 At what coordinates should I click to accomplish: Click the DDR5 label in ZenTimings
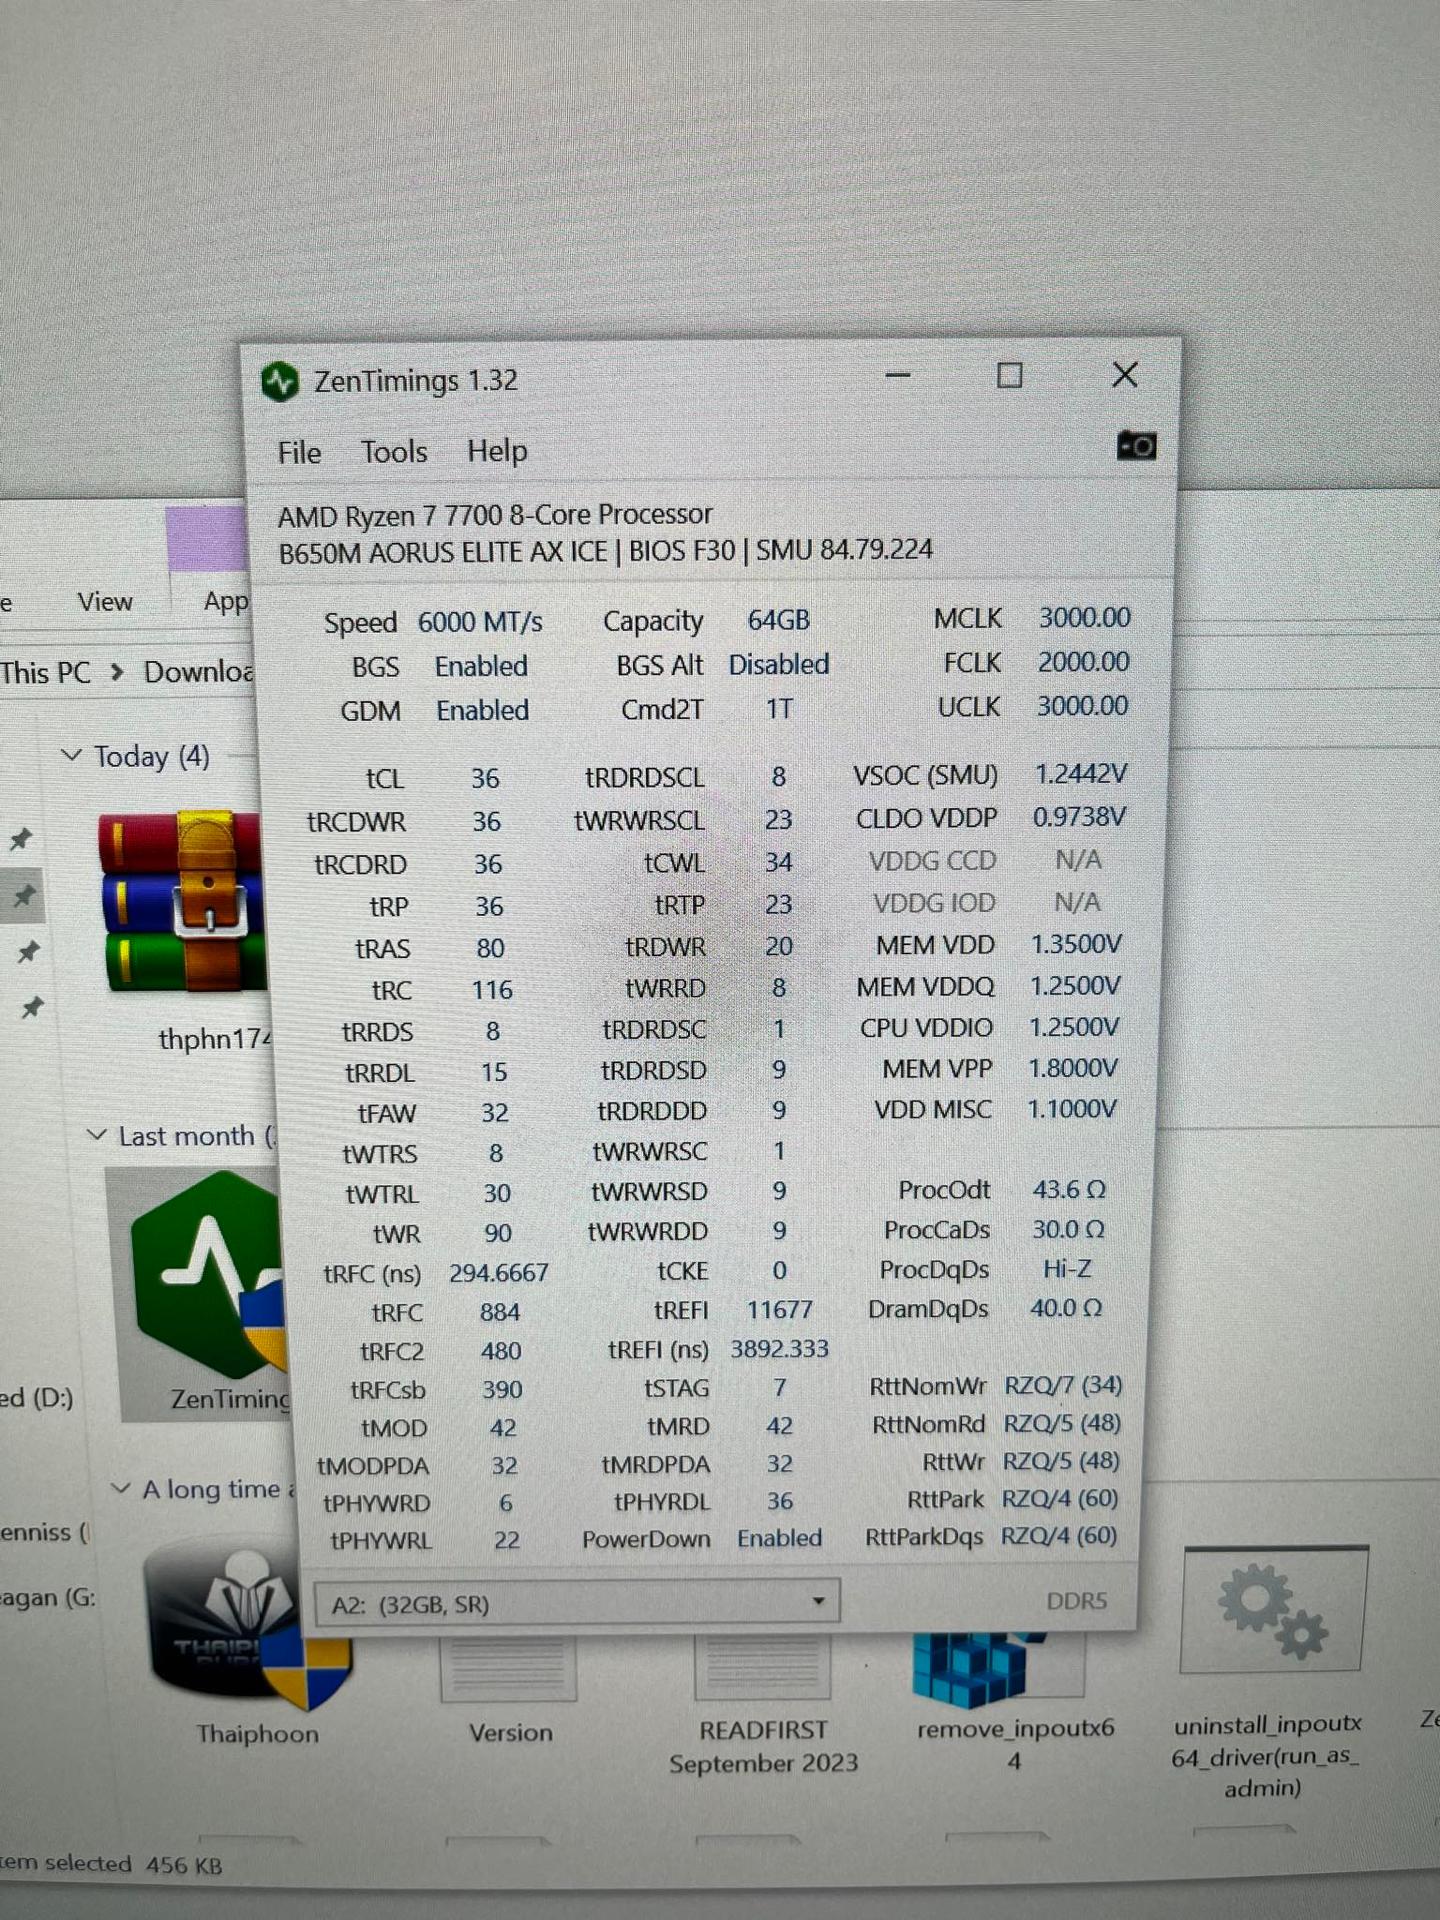1076,1601
